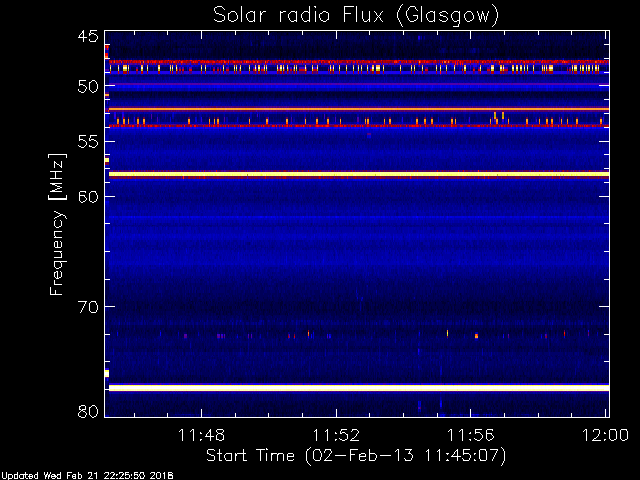The width and height of the screenshot is (640, 480).
Task: Click the dotted red band near 53.5 MHz
Action: [x=359, y=126]
